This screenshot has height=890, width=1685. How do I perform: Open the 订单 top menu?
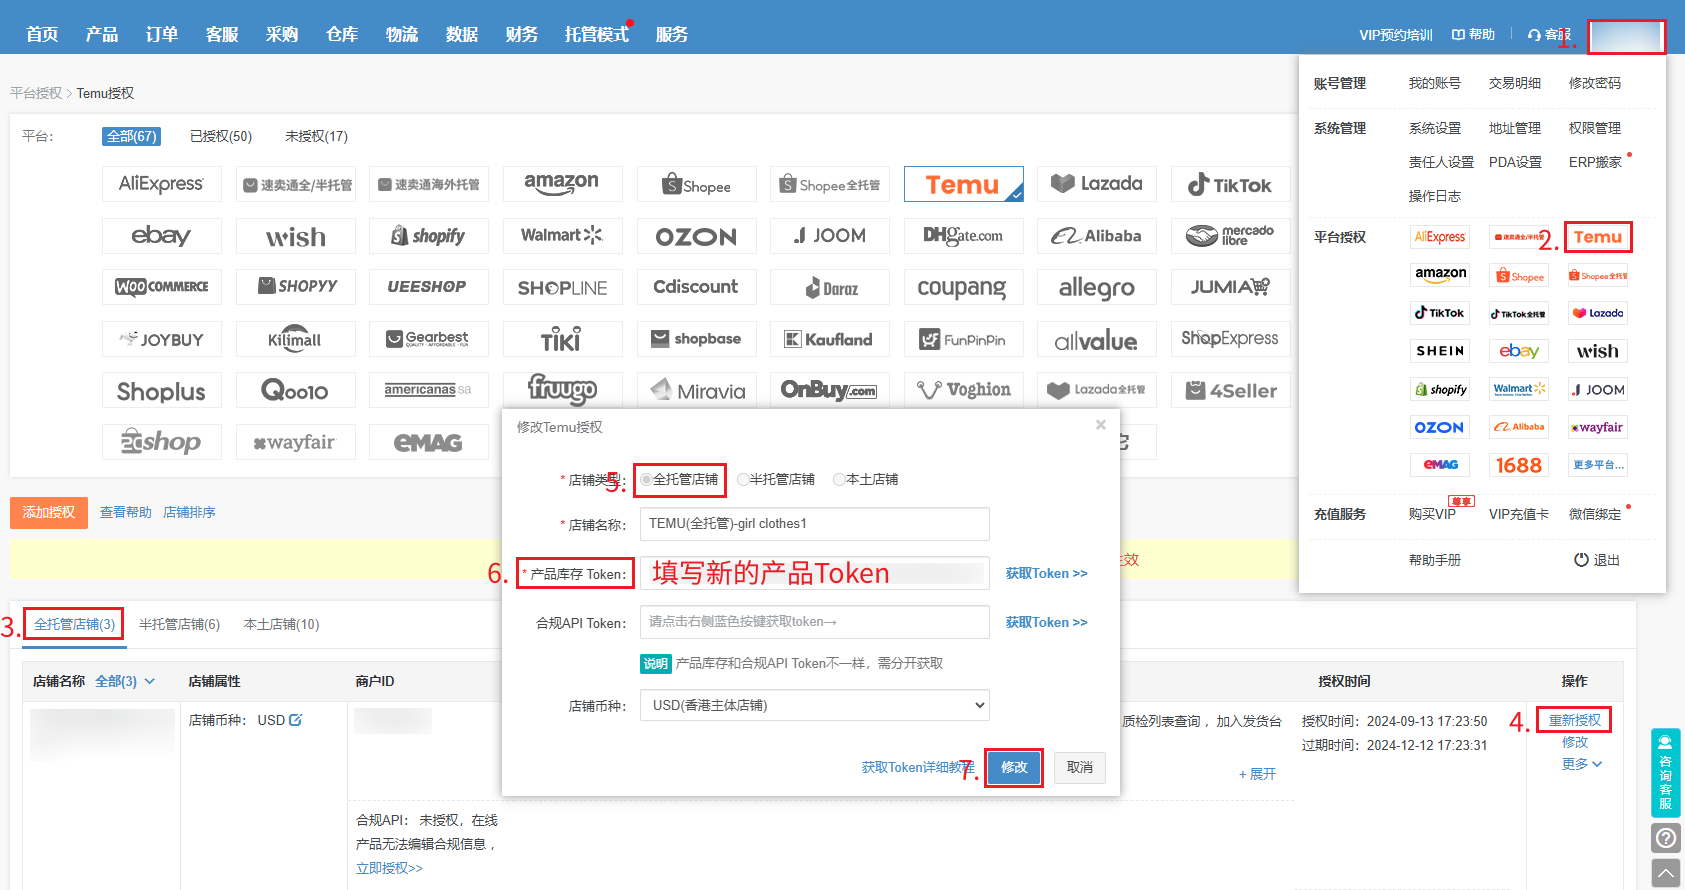click(162, 34)
